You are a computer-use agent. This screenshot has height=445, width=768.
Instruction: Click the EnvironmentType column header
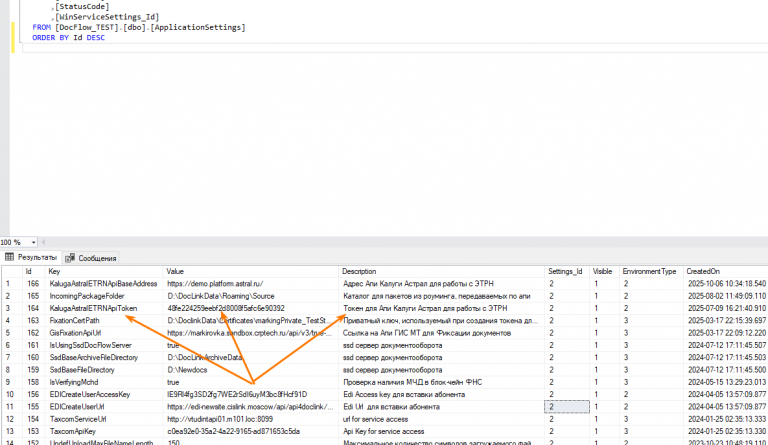pyautogui.click(x=651, y=271)
